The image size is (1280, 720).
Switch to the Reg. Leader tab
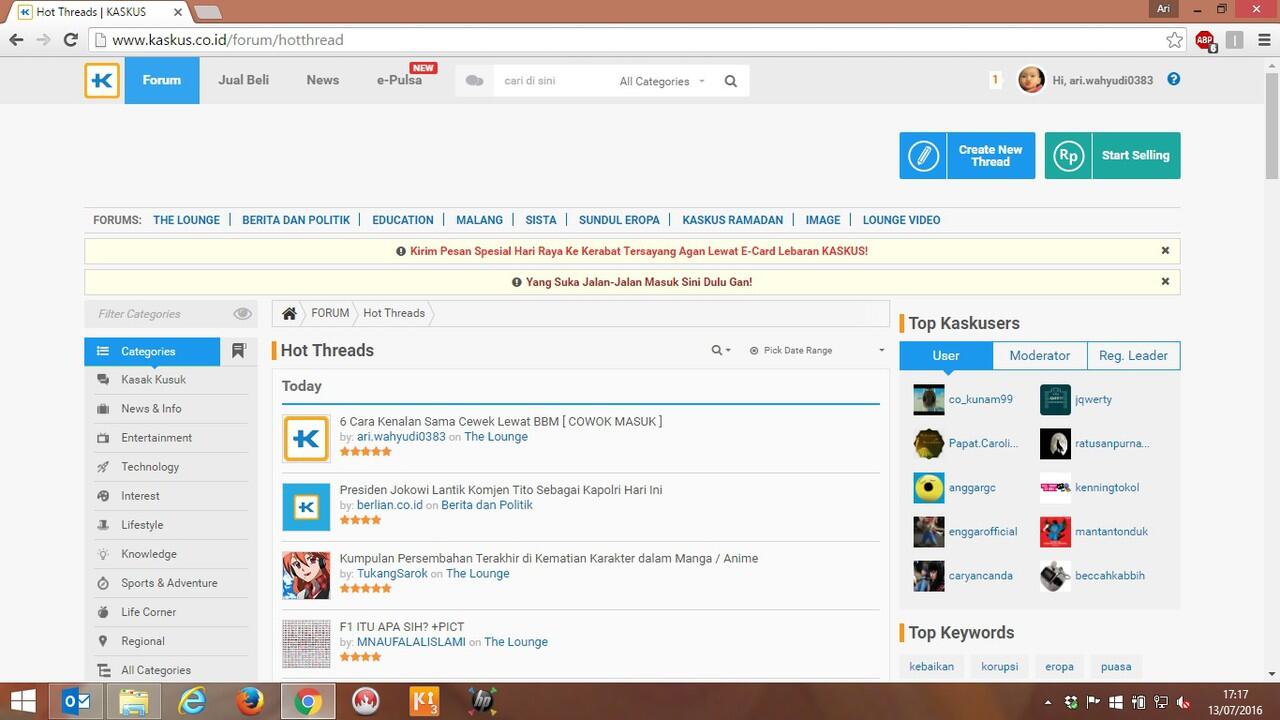pyautogui.click(x=1134, y=356)
